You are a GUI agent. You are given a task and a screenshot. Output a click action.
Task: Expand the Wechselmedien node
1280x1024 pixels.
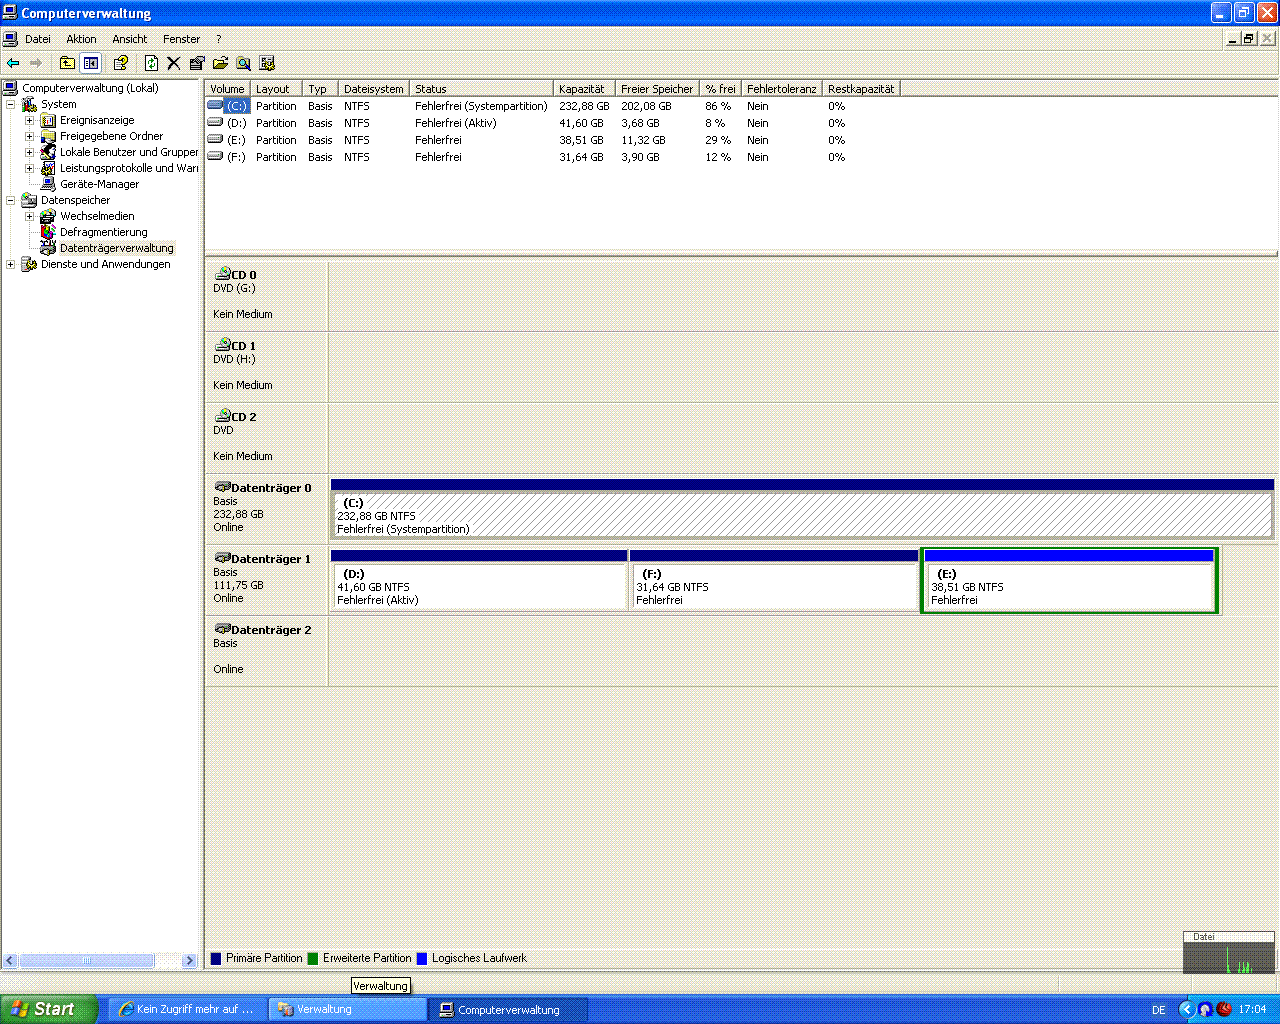[29, 216]
